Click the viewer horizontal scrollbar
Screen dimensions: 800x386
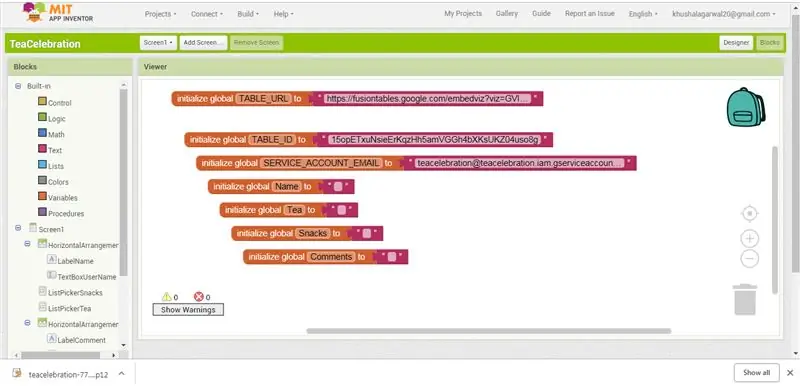488,331
